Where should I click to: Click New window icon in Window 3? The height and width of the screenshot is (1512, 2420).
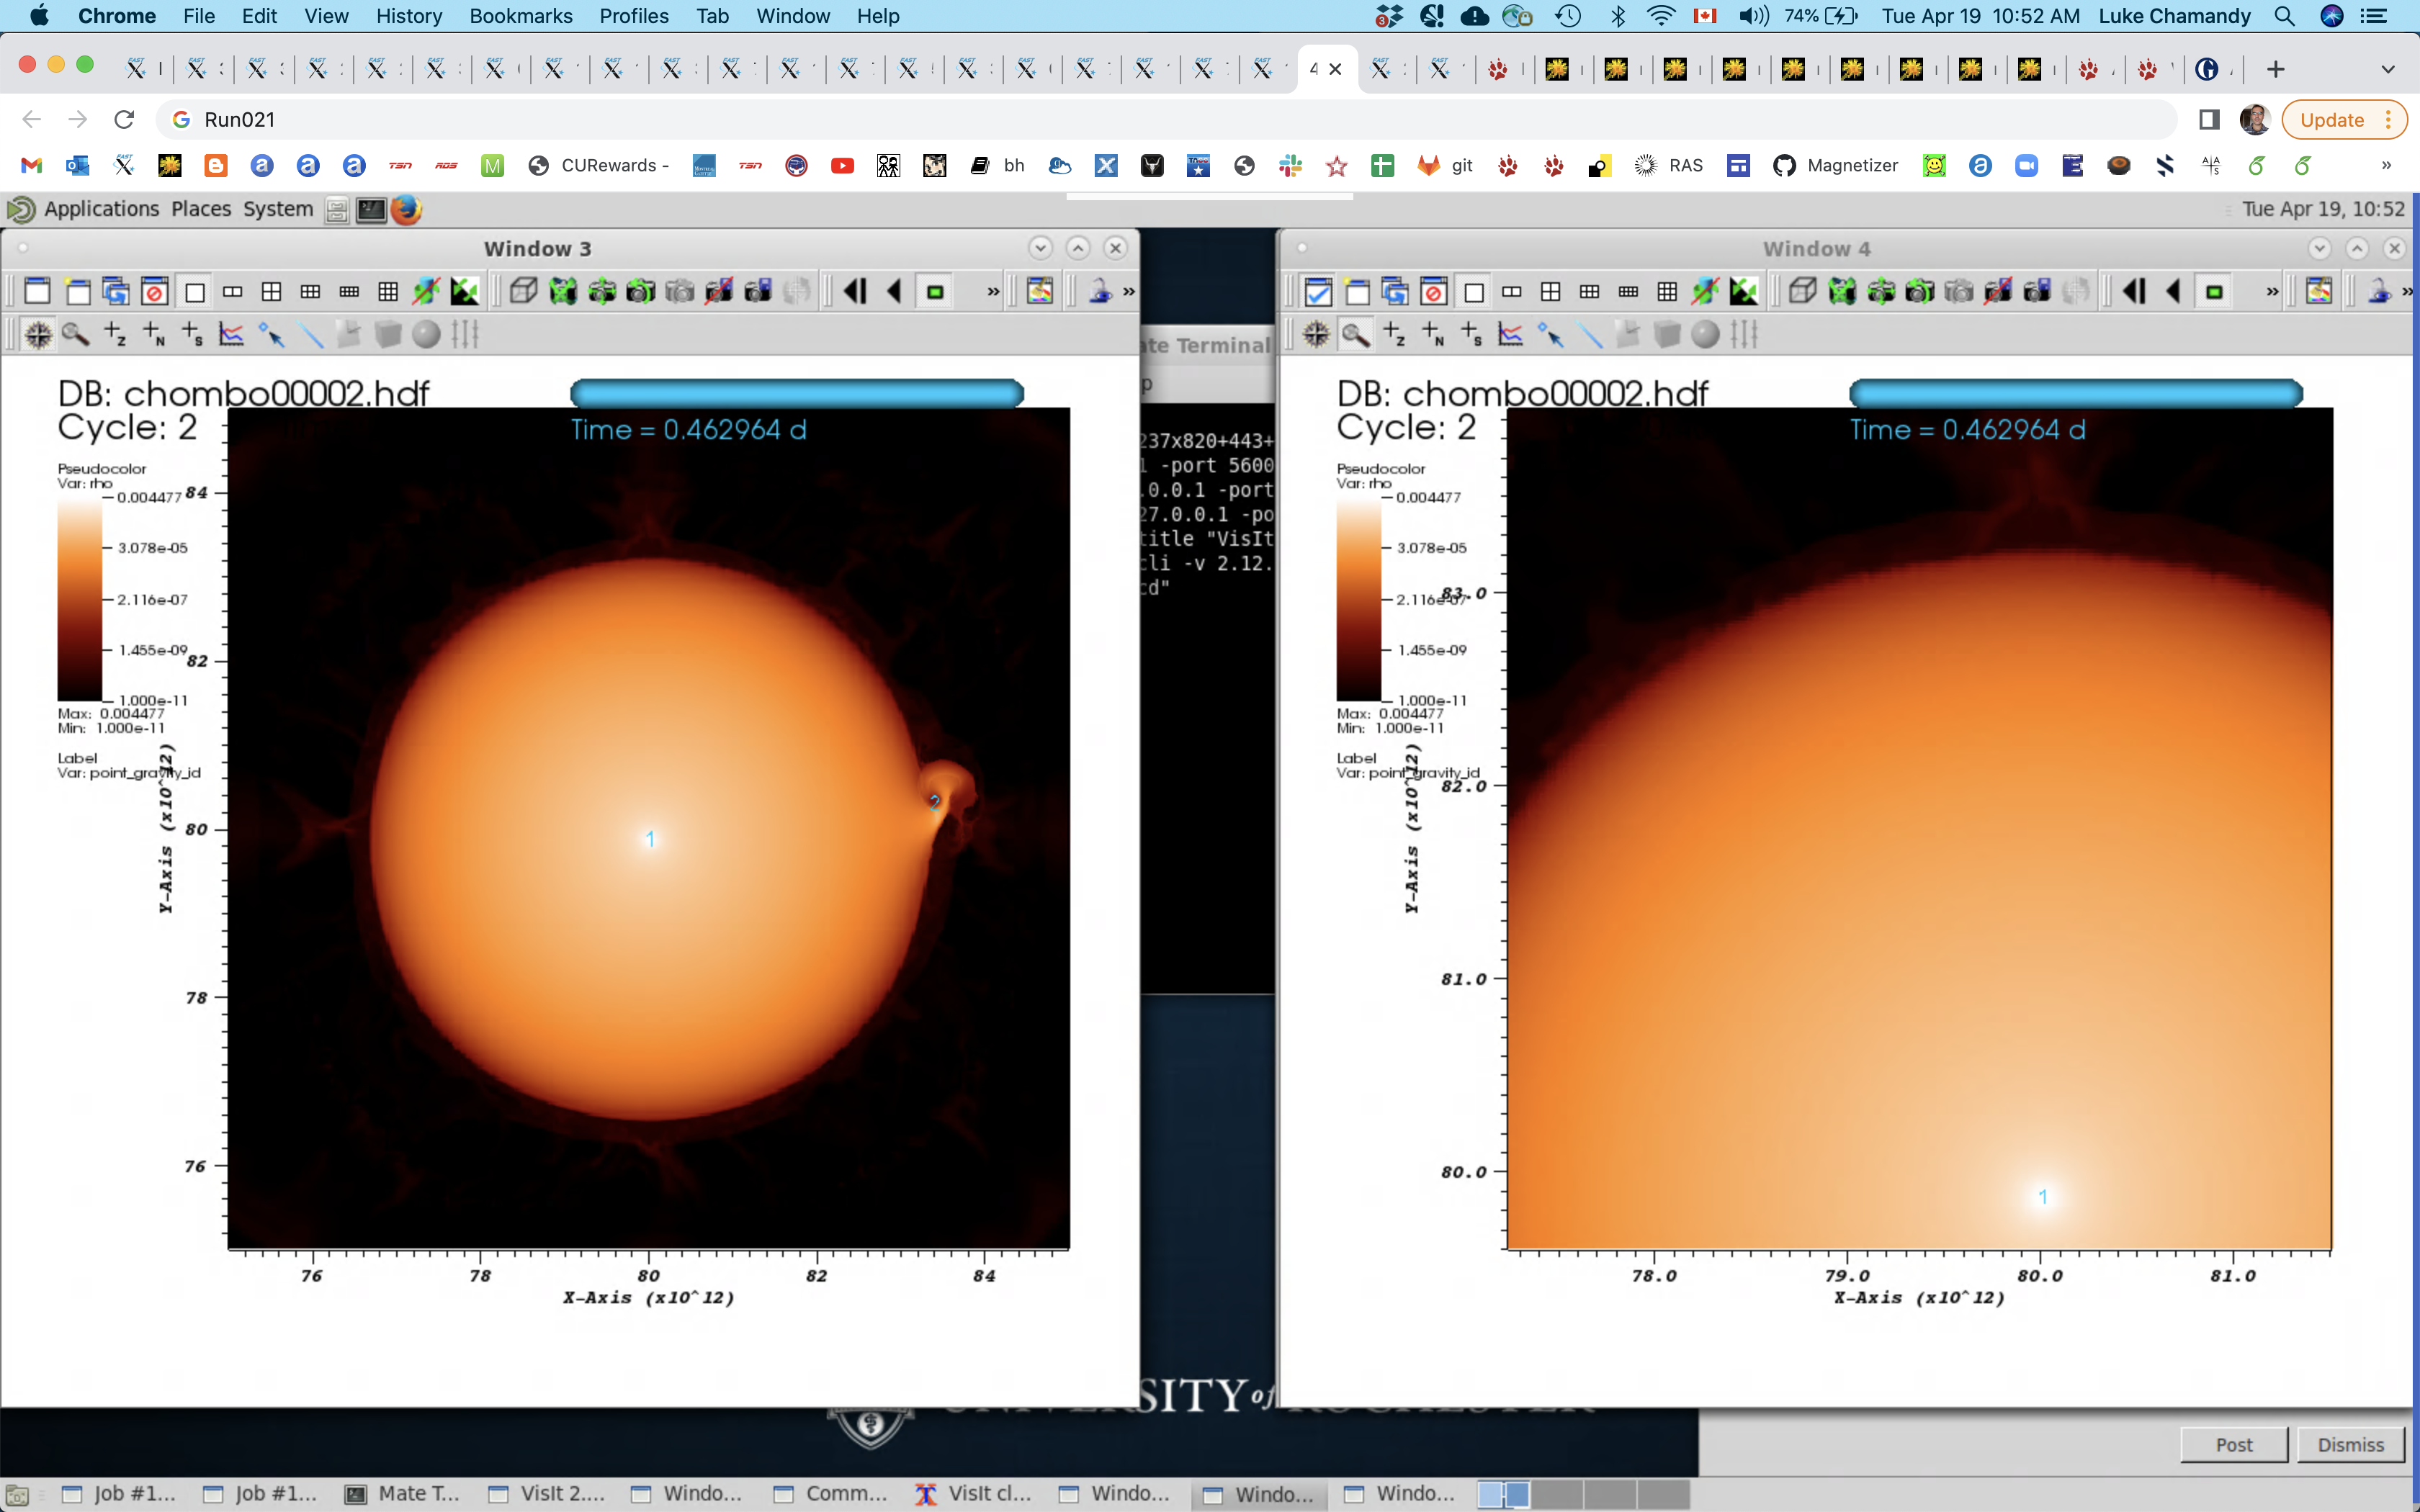point(77,292)
